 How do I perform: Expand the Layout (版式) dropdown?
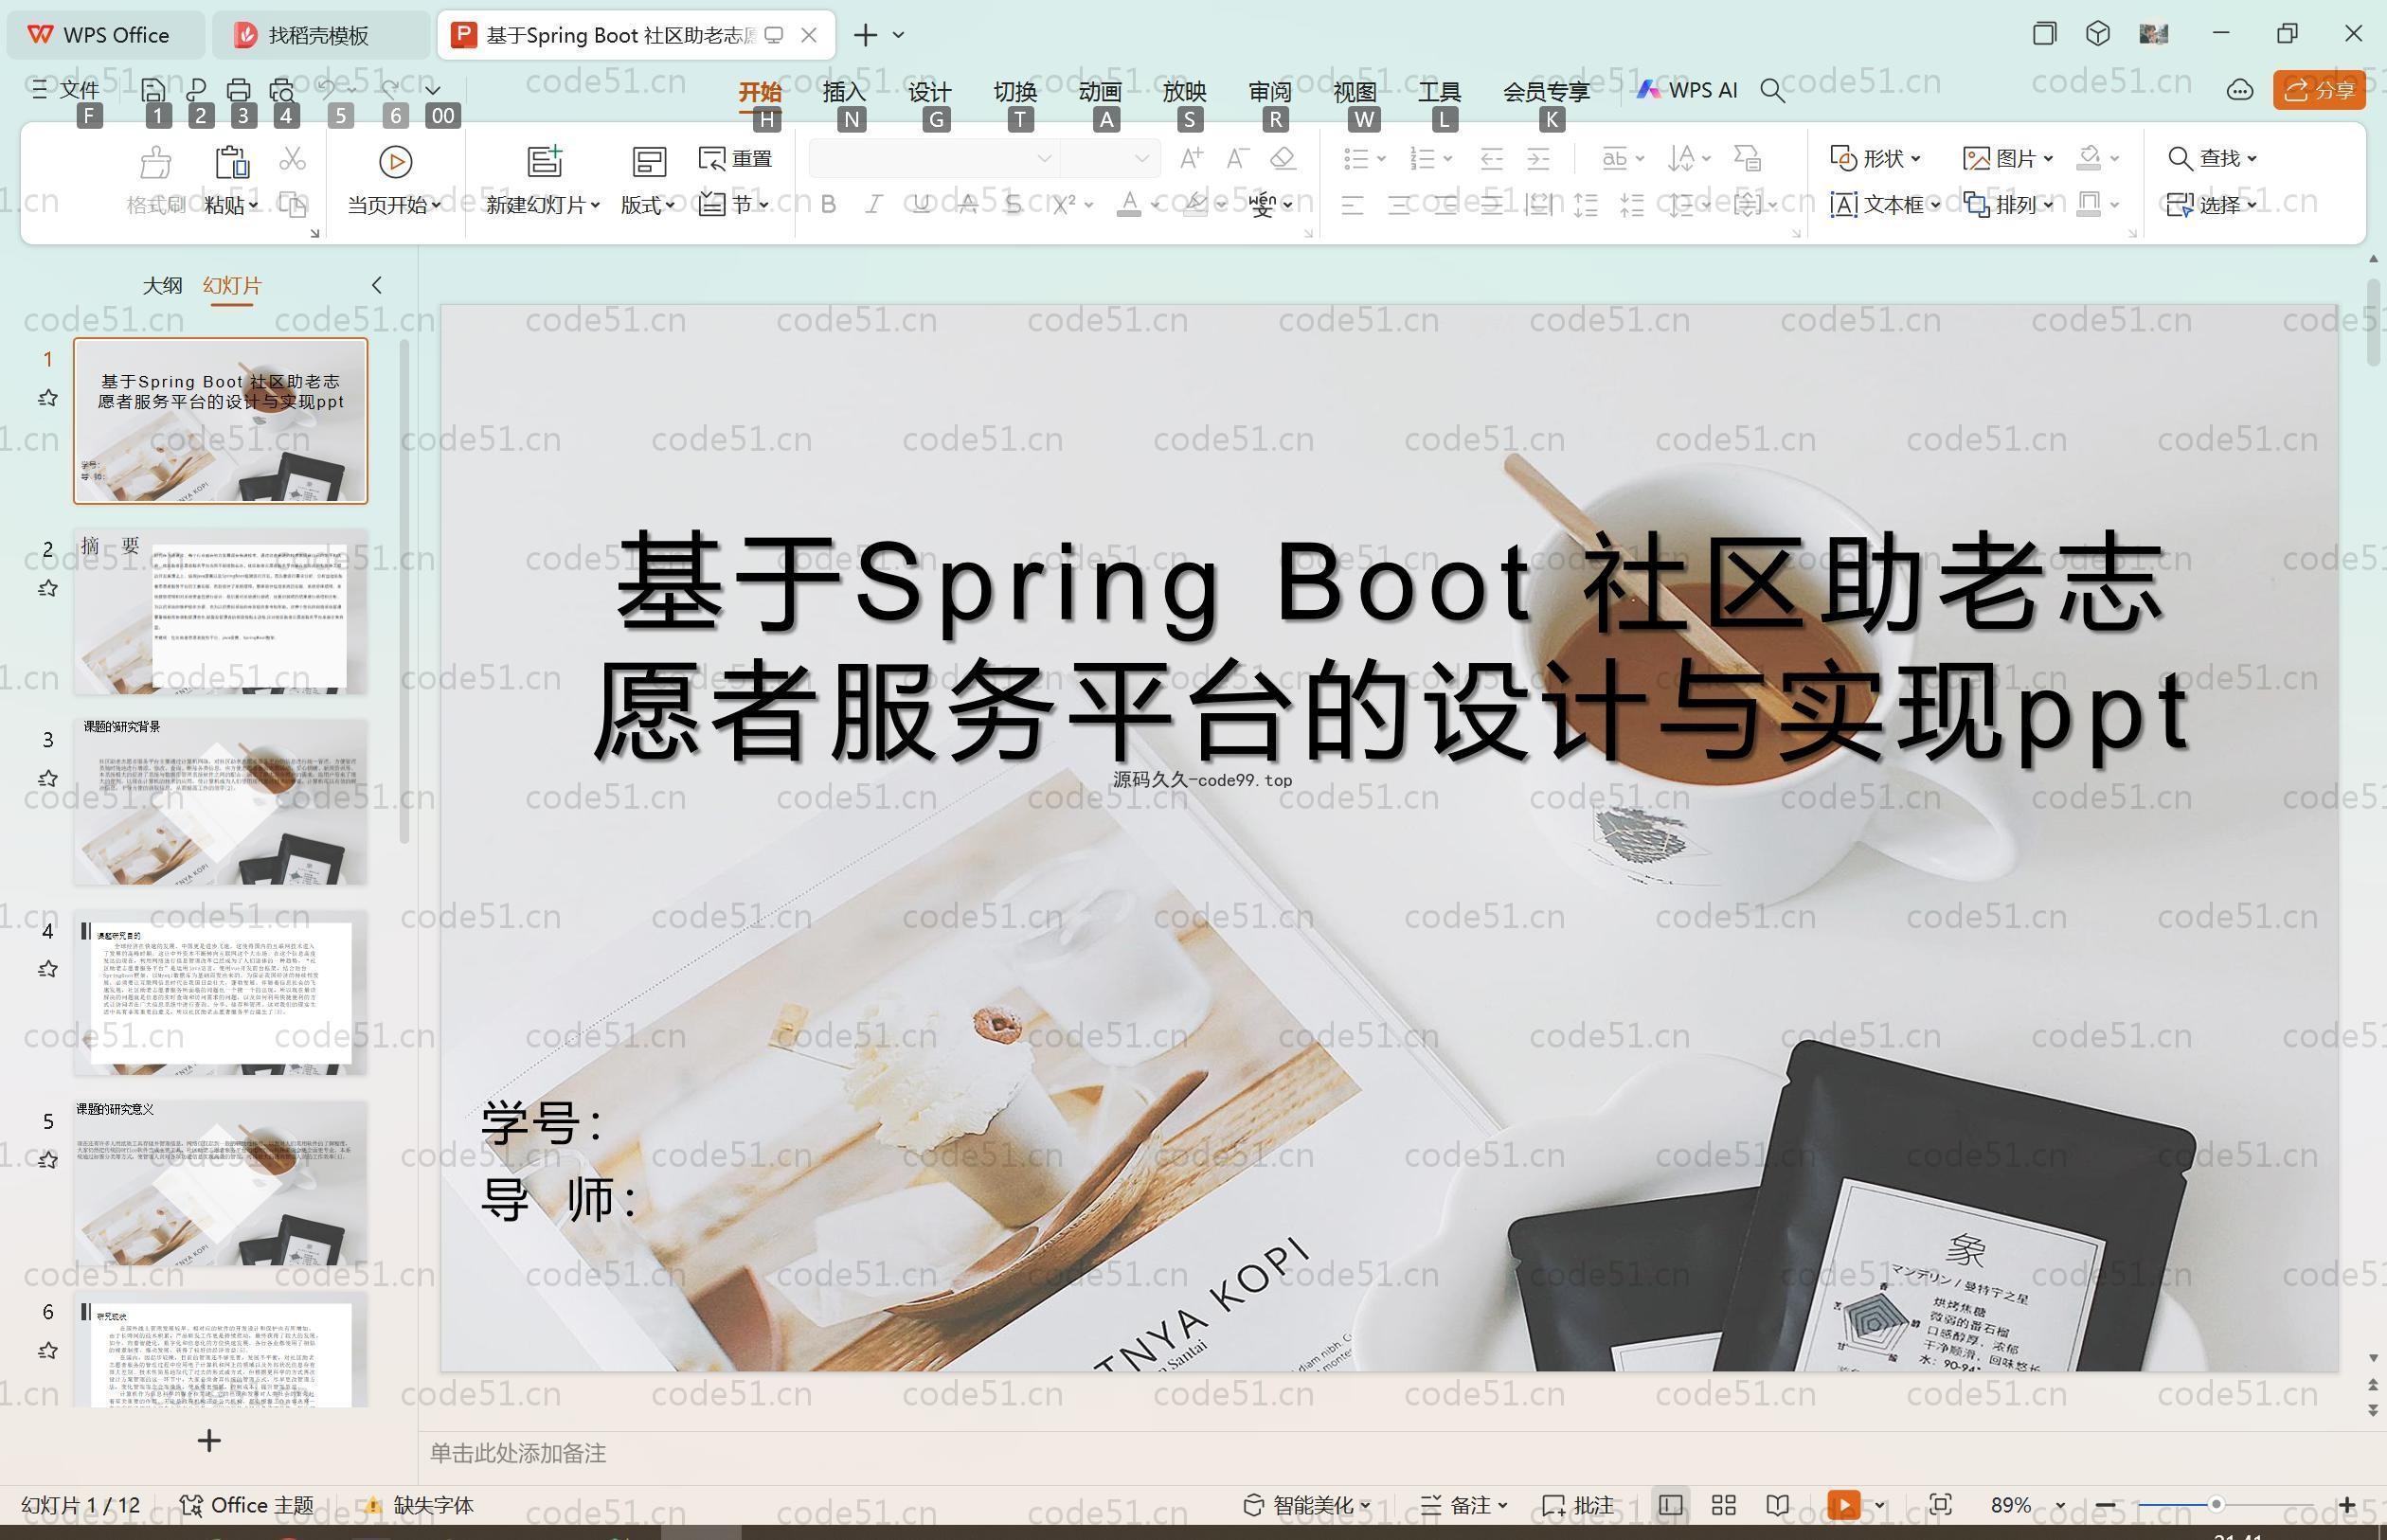pos(647,205)
